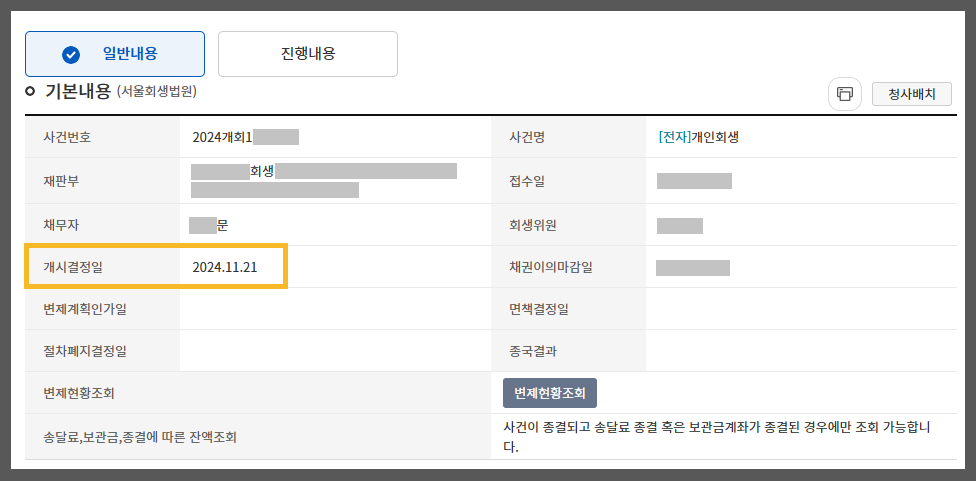The width and height of the screenshot is (976, 481).
Task: Select the 채무자 name ending in 문
Action: click(x=209, y=225)
